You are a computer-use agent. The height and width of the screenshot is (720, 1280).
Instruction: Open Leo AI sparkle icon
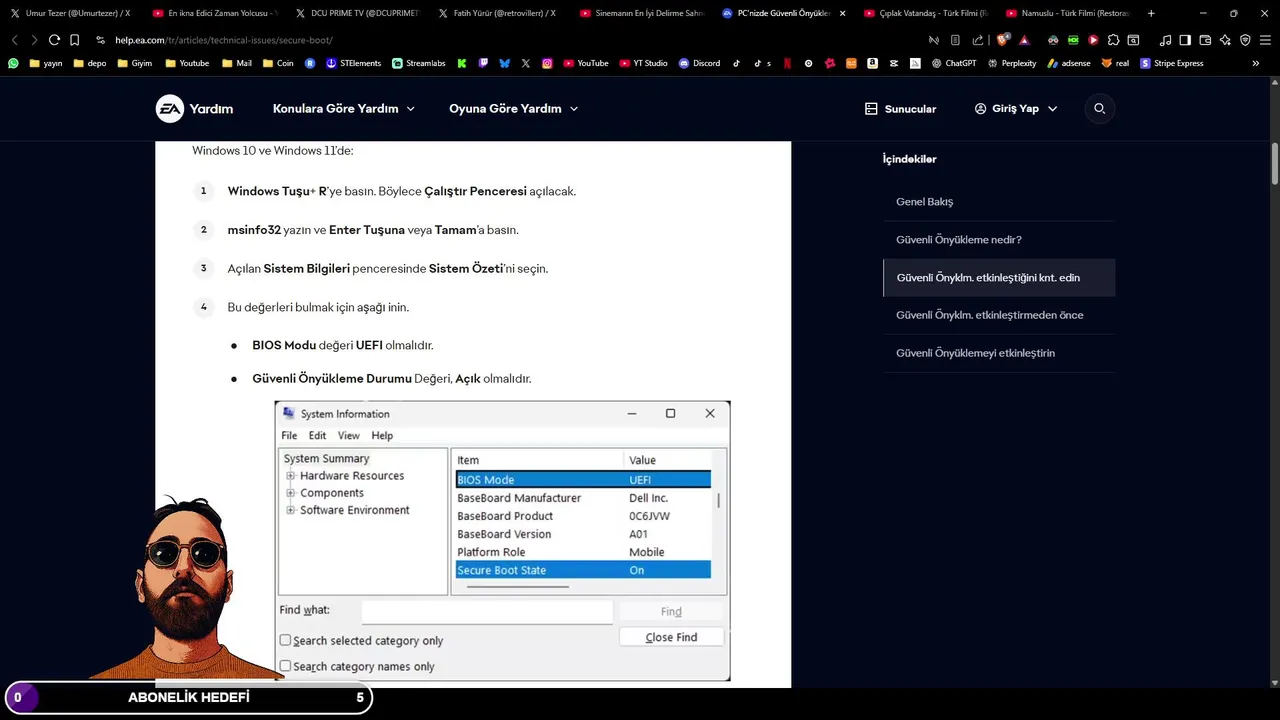[x=1225, y=40]
